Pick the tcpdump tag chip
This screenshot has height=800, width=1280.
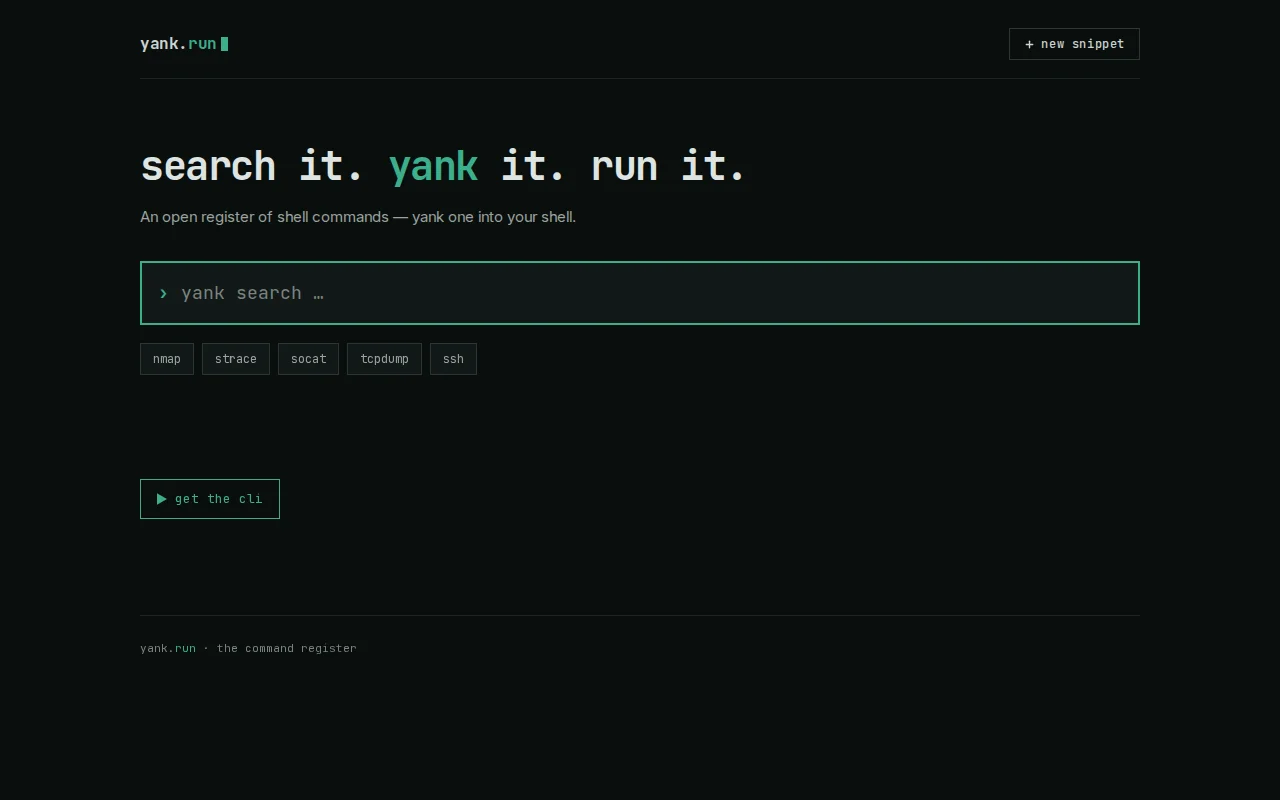click(x=384, y=359)
